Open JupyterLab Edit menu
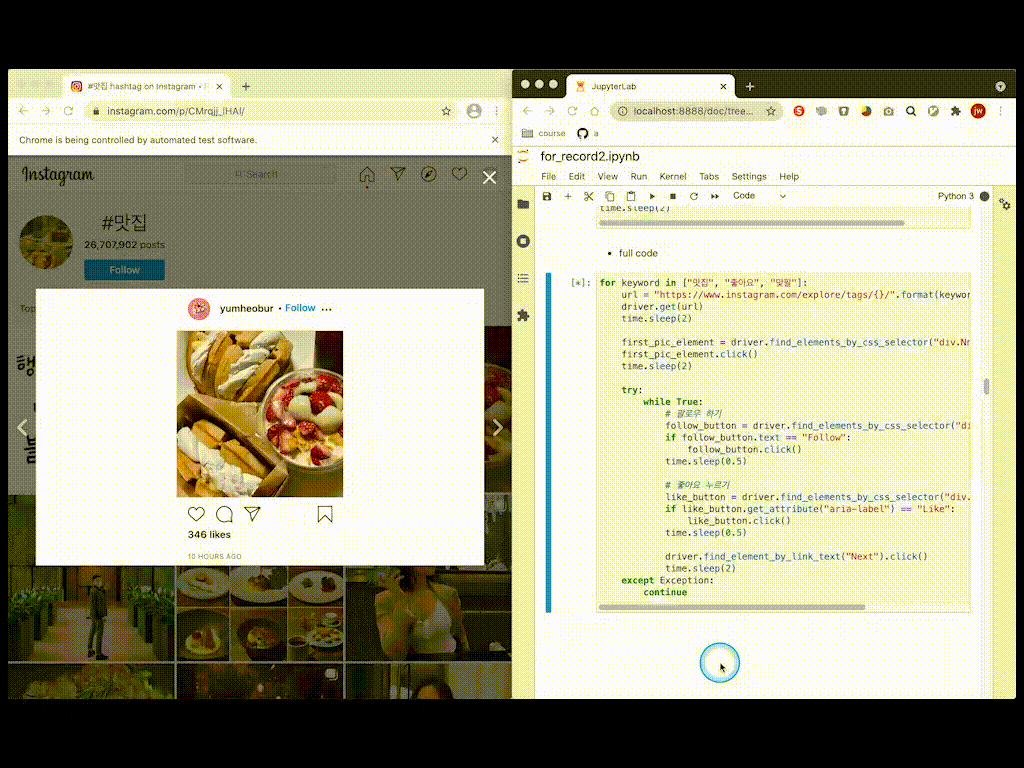The height and width of the screenshot is (768, 1024). click(577, 176)
